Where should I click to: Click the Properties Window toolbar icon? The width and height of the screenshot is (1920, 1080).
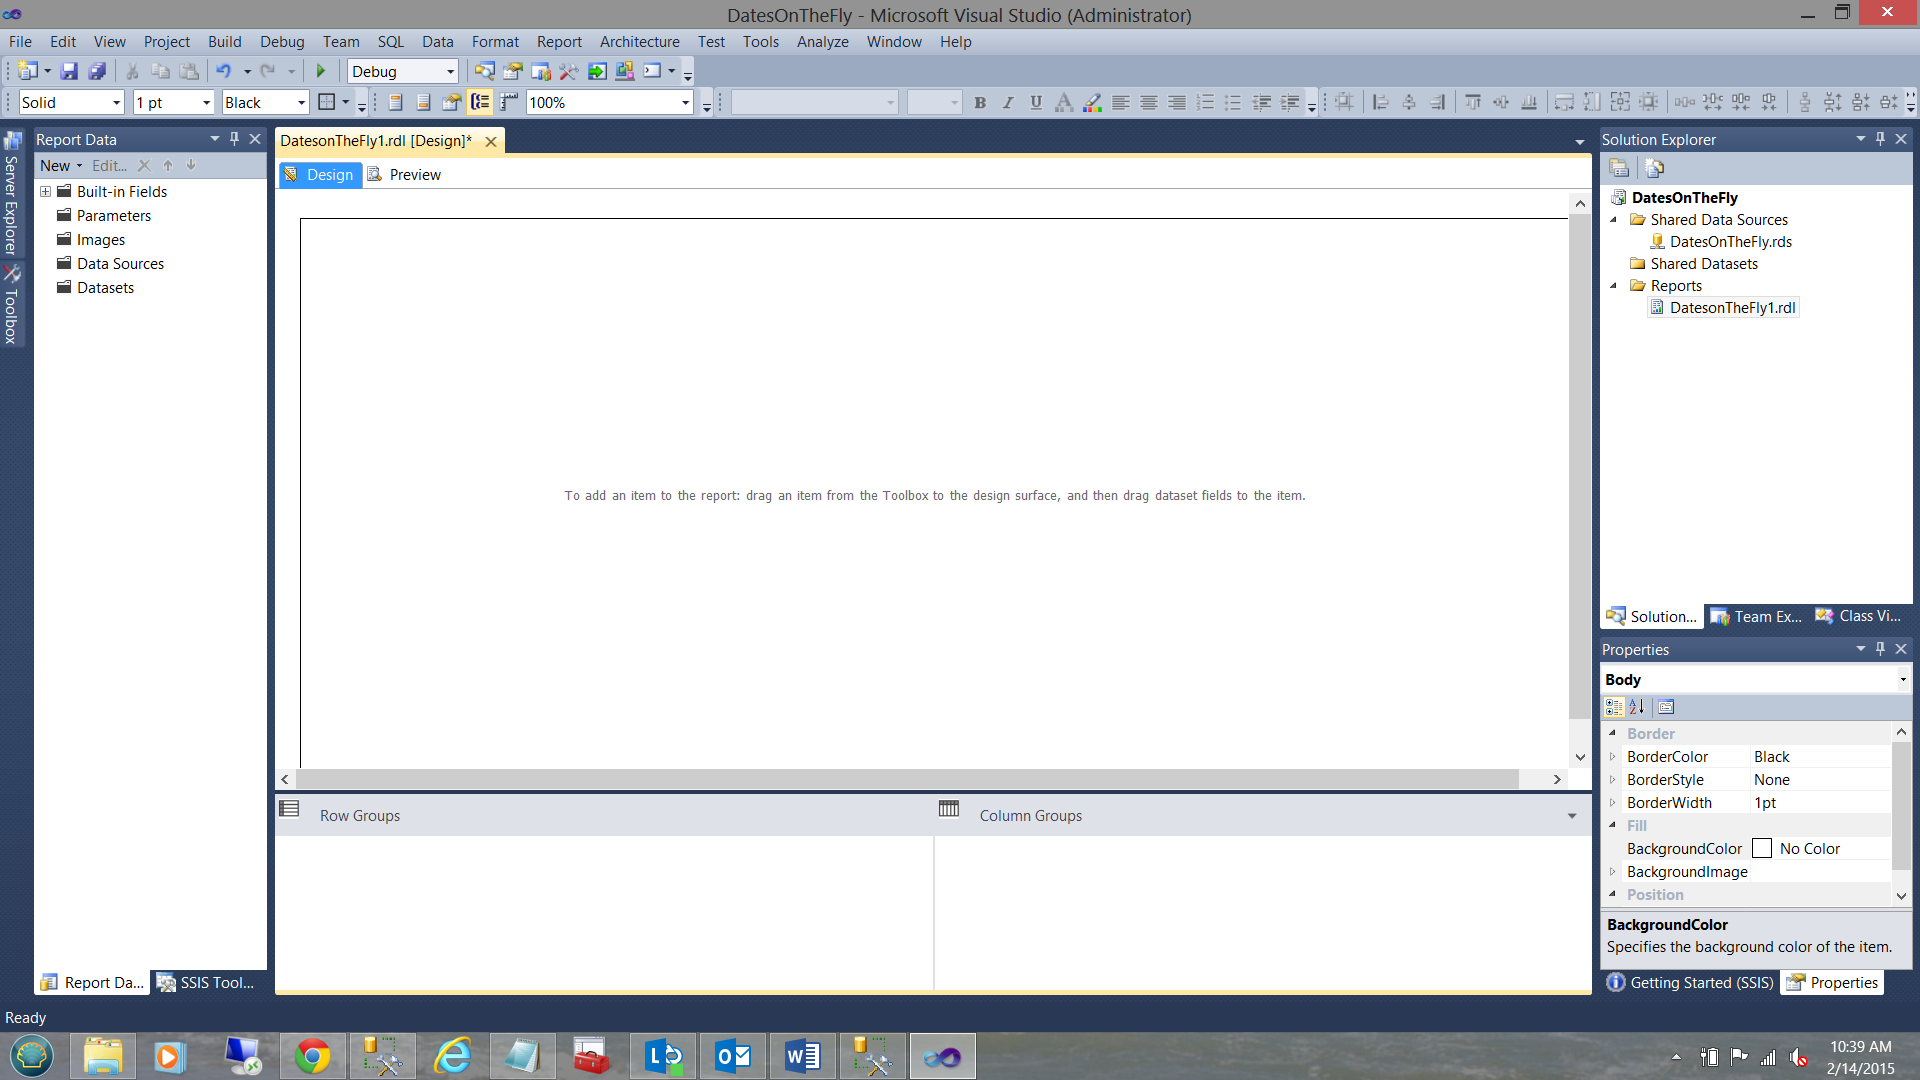click(513, 71)
